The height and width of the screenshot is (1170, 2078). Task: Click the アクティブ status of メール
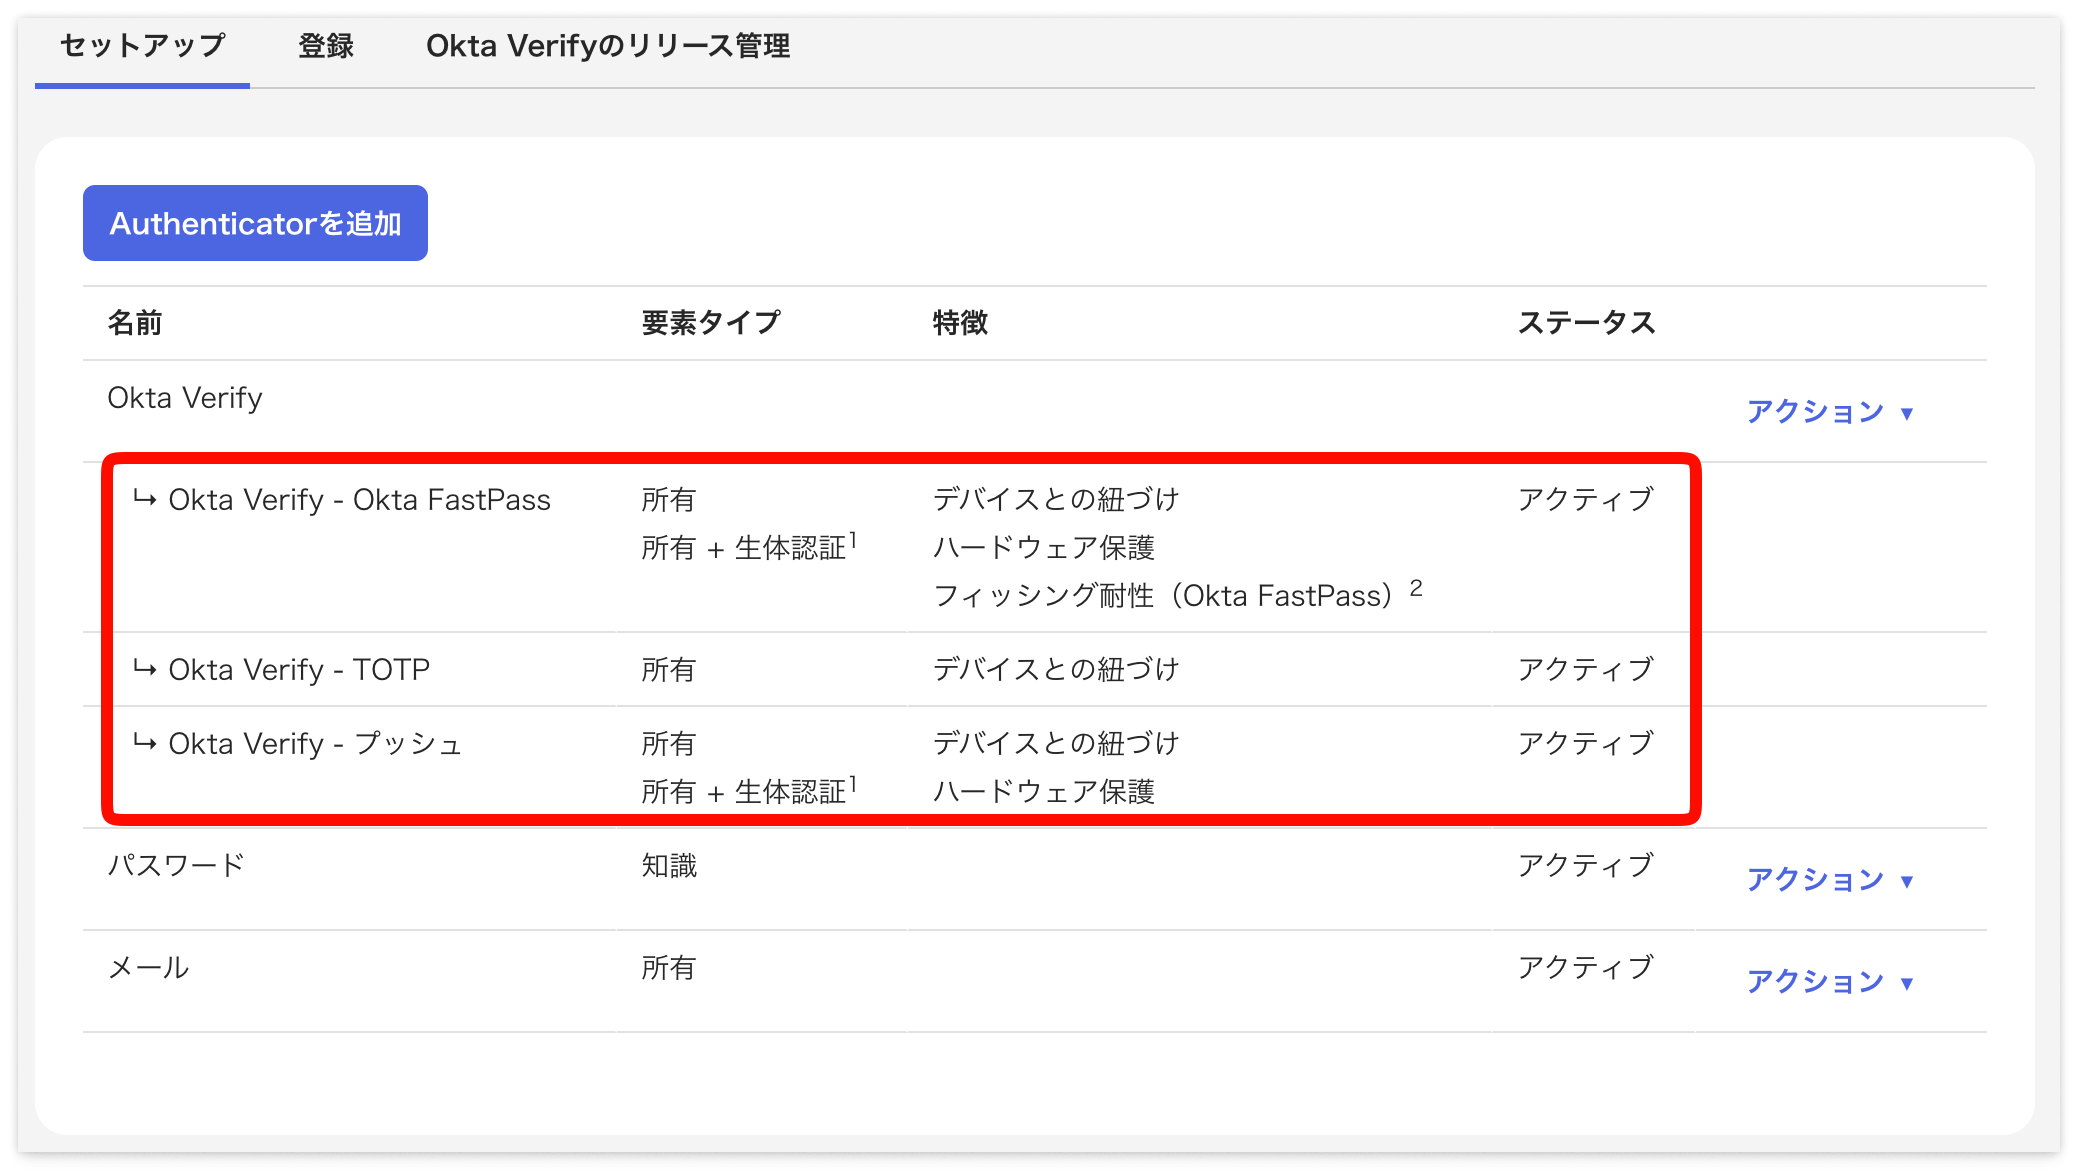1586,968
